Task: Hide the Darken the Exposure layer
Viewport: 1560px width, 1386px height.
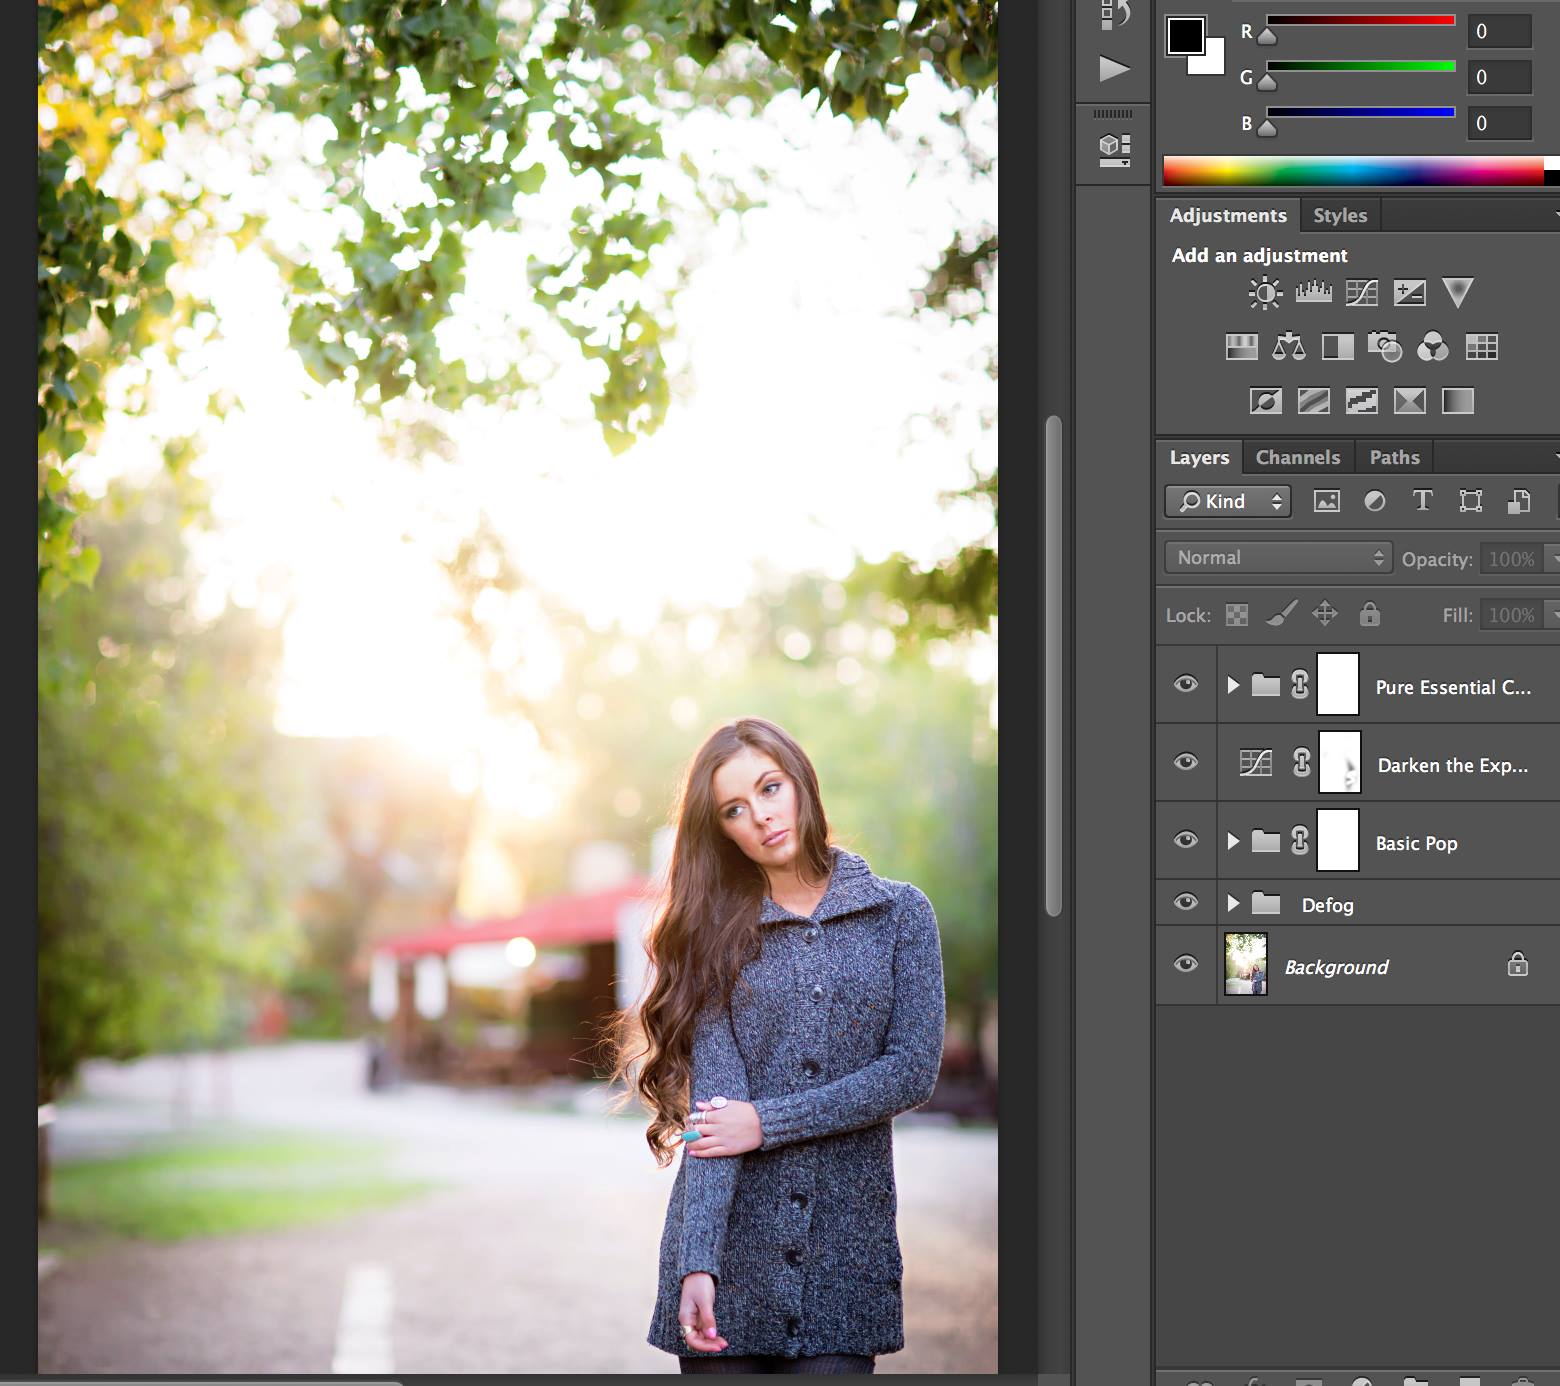Action: pos(1186,762)
